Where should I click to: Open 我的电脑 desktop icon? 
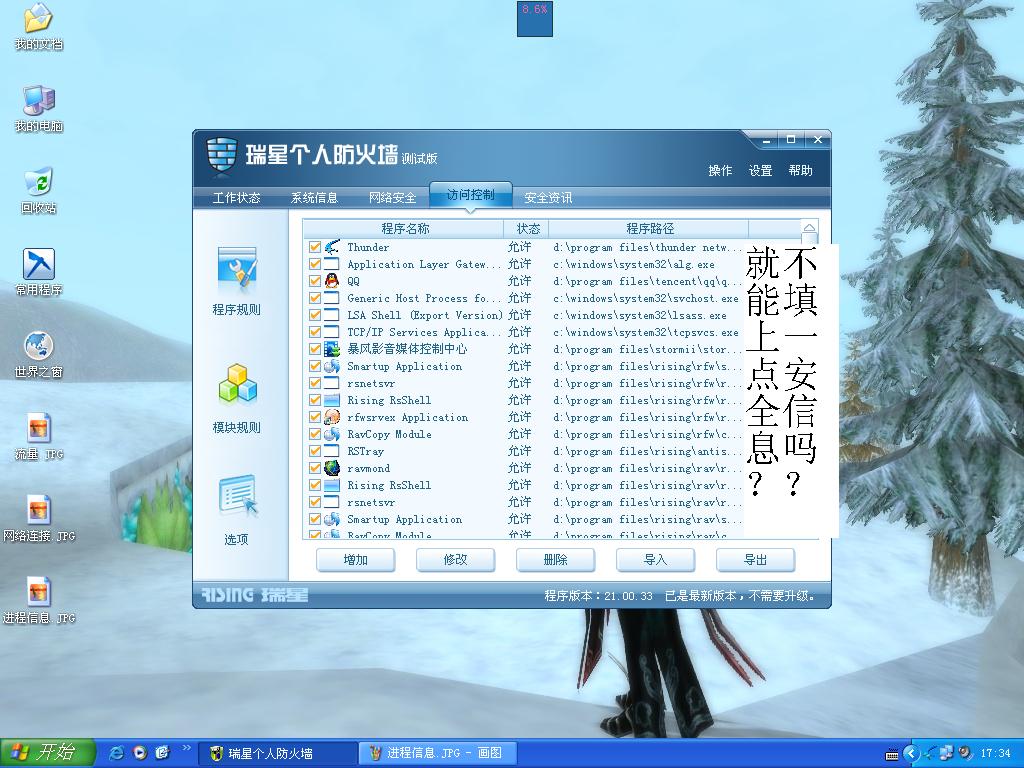[x=39, y=108]
